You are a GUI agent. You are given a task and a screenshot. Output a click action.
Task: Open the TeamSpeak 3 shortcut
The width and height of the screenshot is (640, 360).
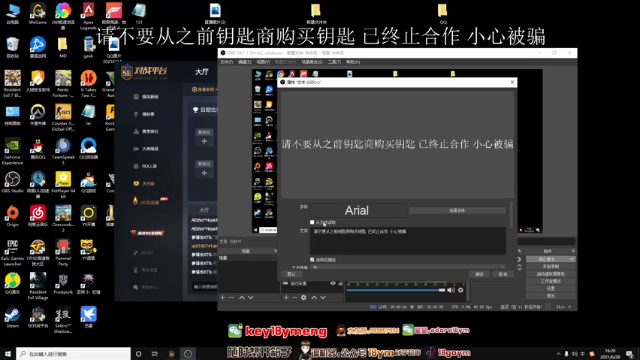[x=63, y=151]
